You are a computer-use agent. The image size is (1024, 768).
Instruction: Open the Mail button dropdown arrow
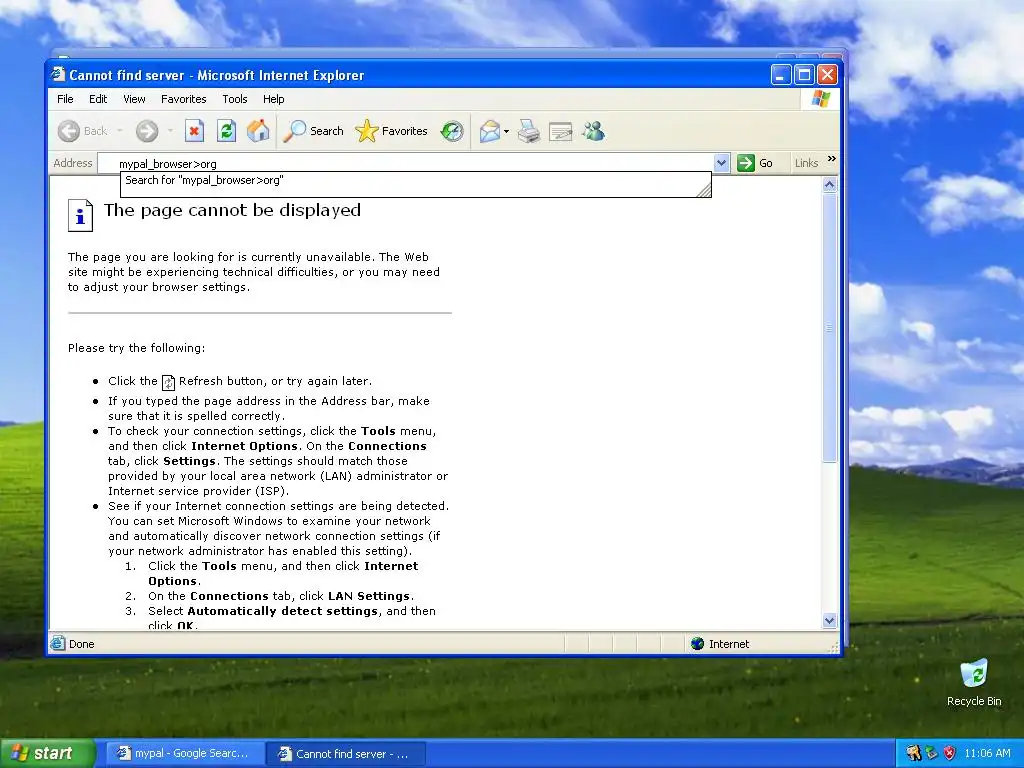pos(506,131)
